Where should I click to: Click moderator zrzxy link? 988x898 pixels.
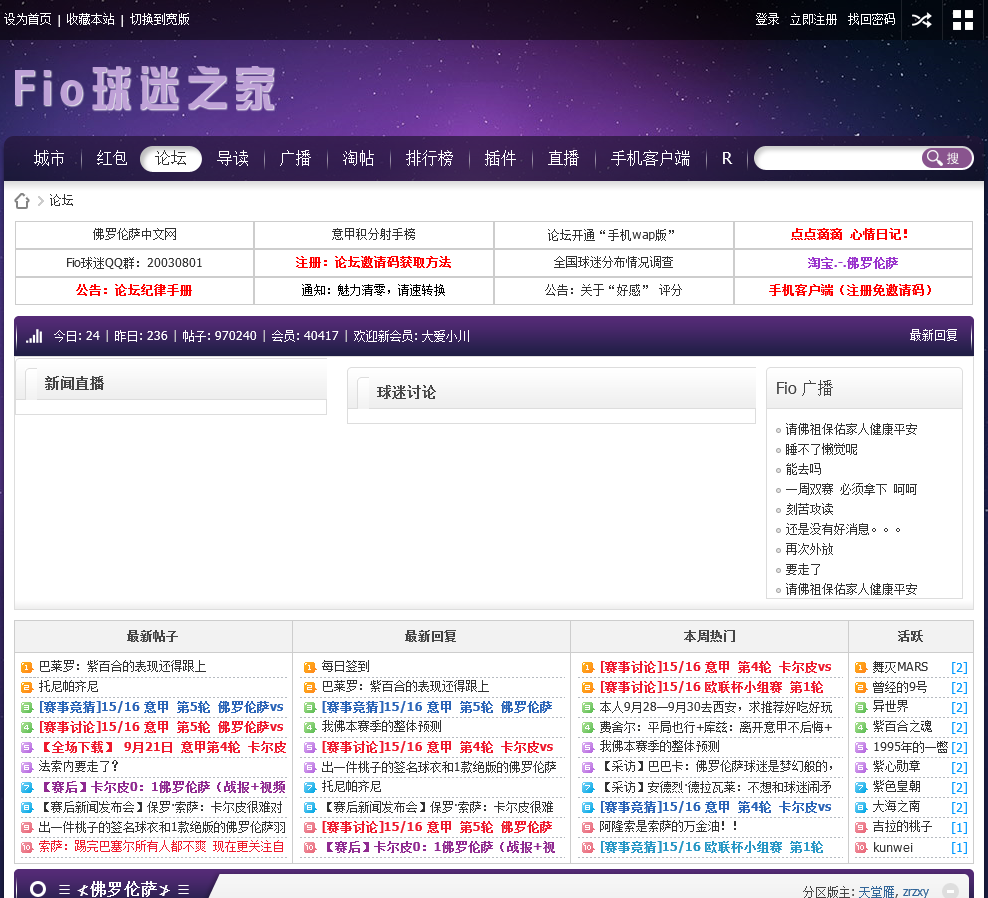click(916, 892)
